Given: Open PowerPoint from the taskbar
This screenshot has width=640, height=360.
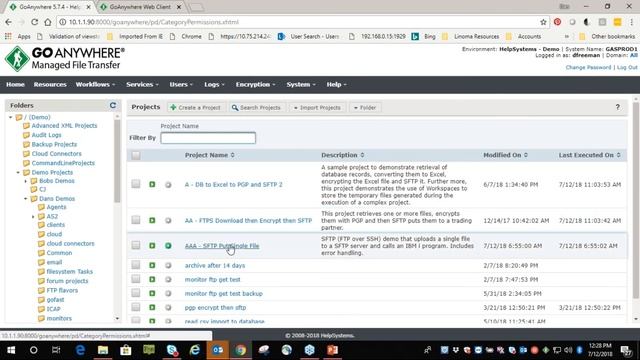Looking at the screenshot, I should point(332,350).
